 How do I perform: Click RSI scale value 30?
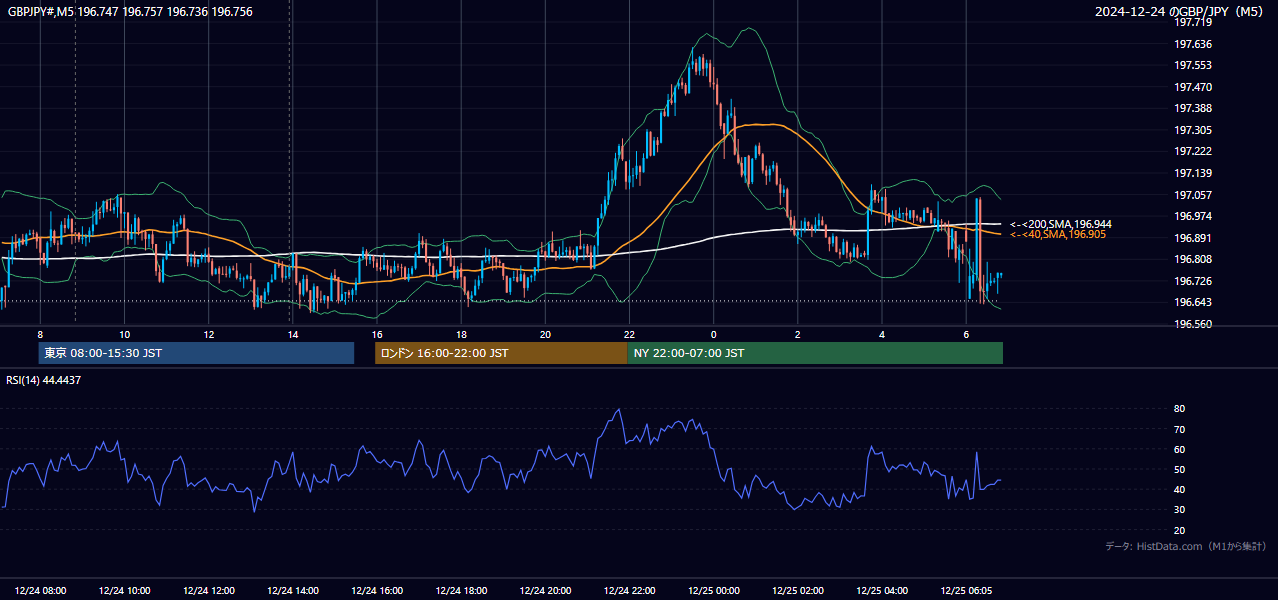pos(1180,510)
